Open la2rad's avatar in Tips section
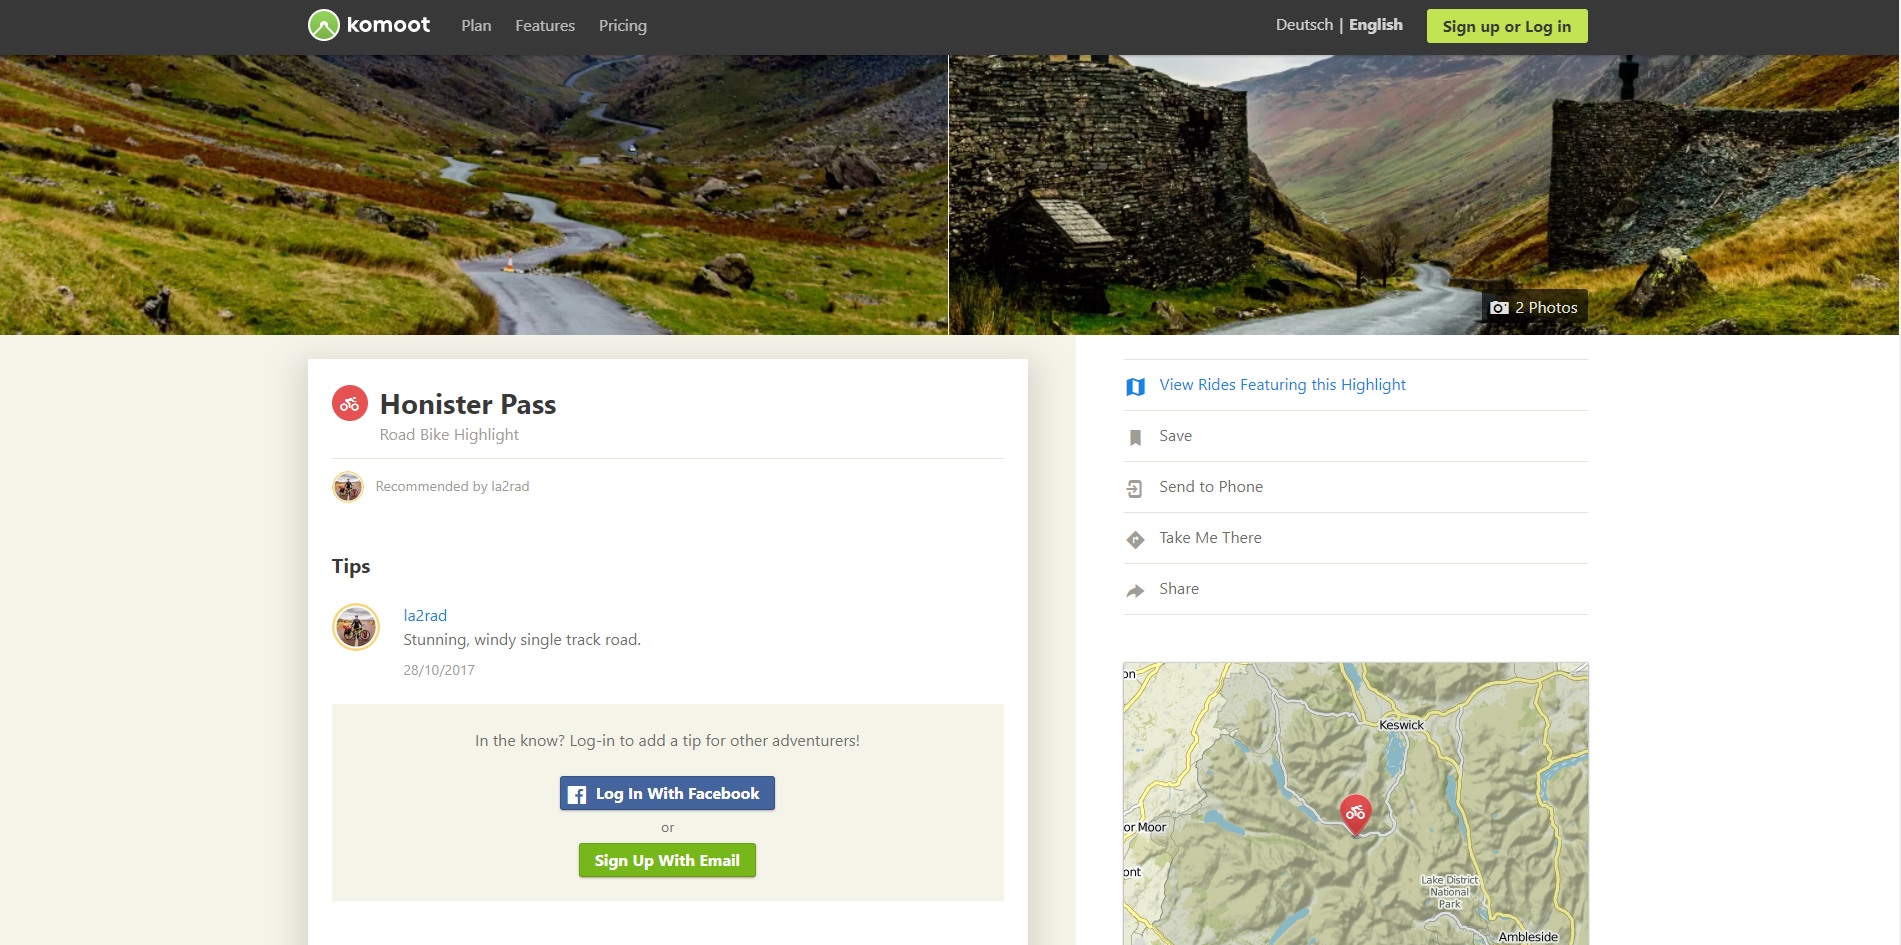This screenshot has width=1901, height=945. pos(356,627)
